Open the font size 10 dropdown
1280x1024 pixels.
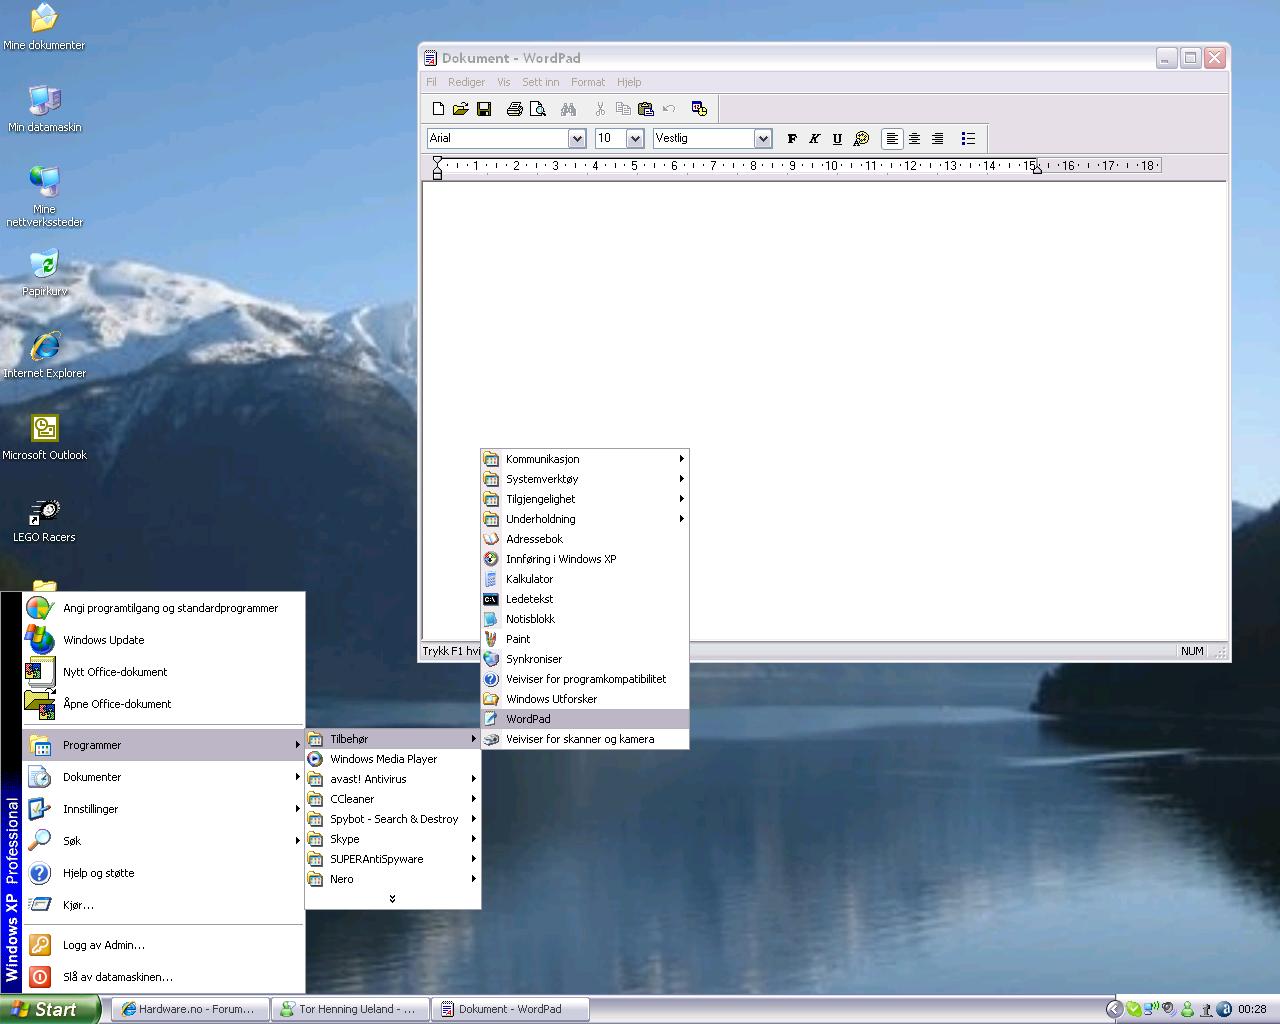tap(634, 139)
